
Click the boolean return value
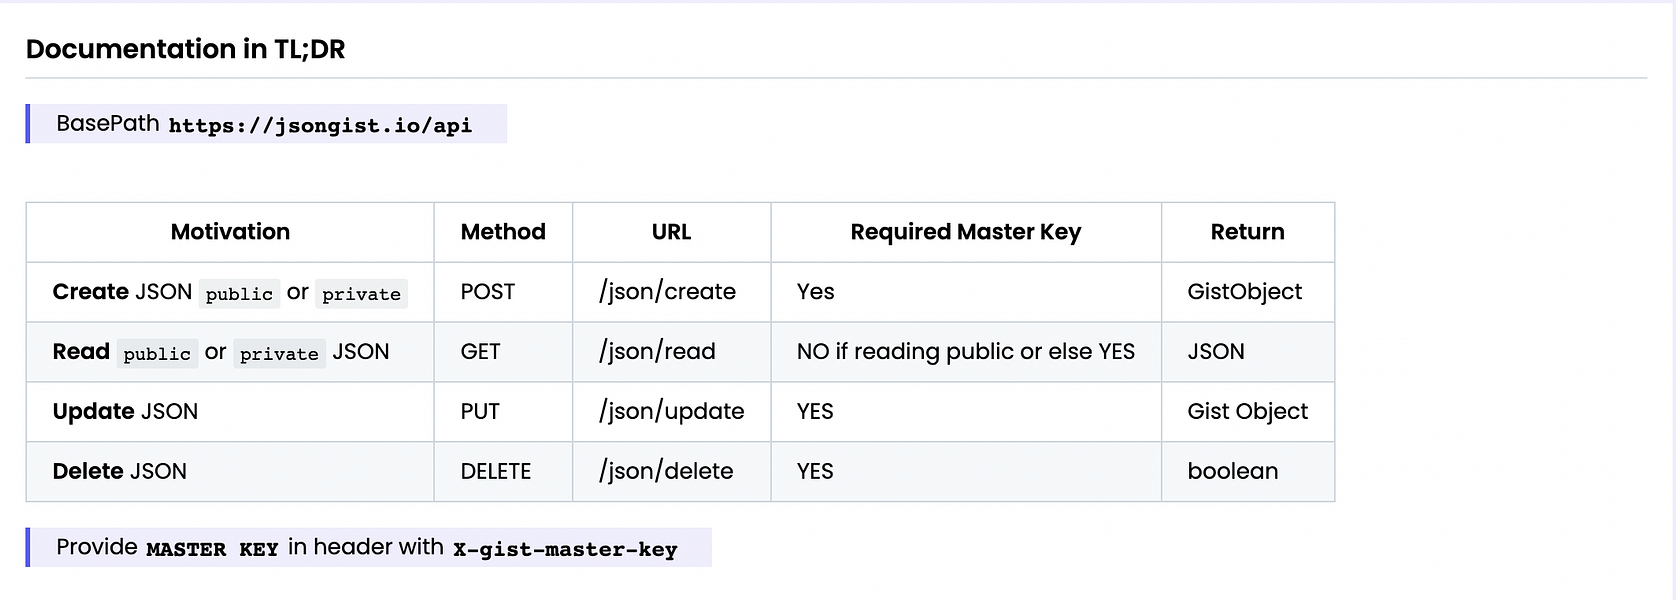click(1233, 472)
